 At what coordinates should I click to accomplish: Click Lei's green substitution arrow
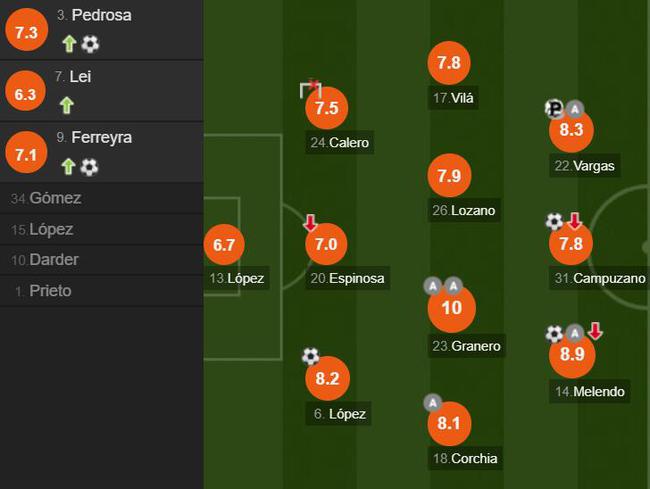click(67, 105)
